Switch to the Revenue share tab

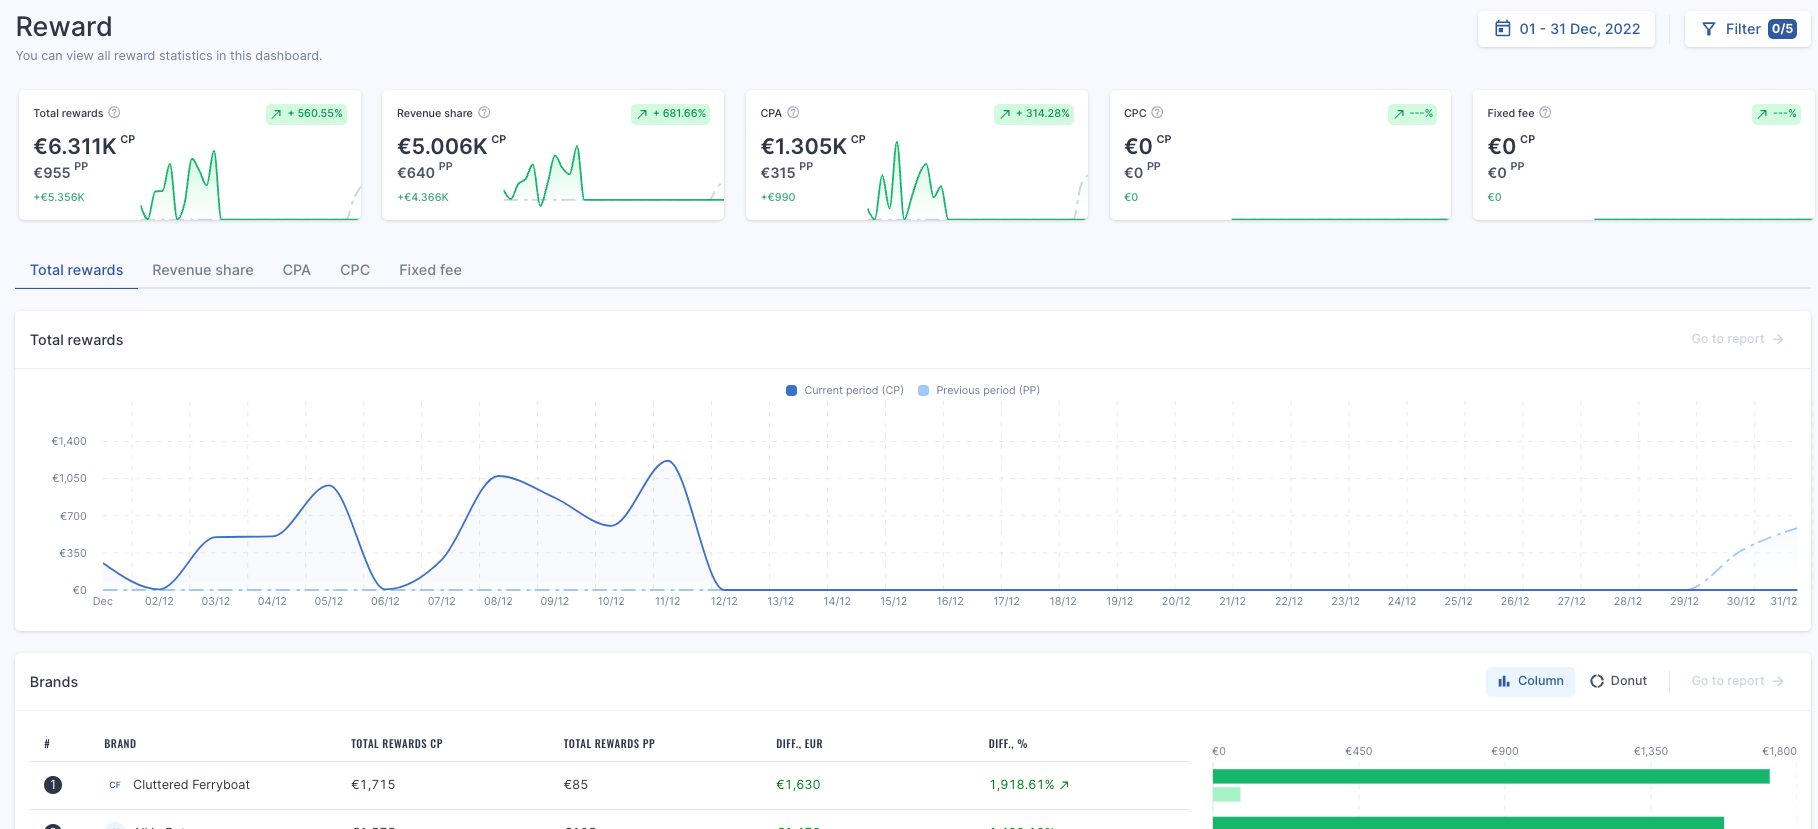[x=203, y=270]
